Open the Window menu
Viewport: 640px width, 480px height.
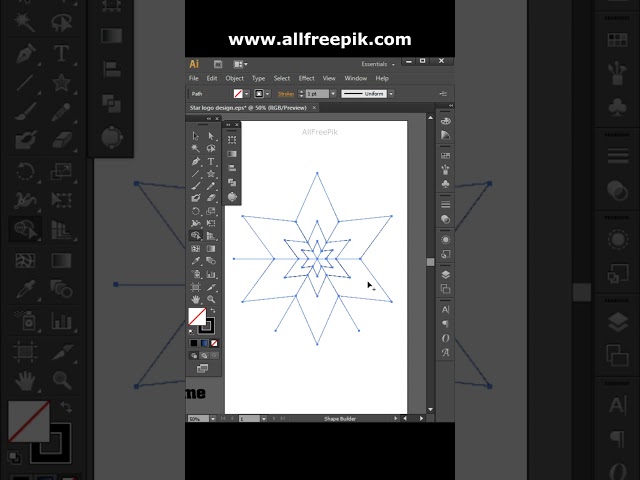356,78
